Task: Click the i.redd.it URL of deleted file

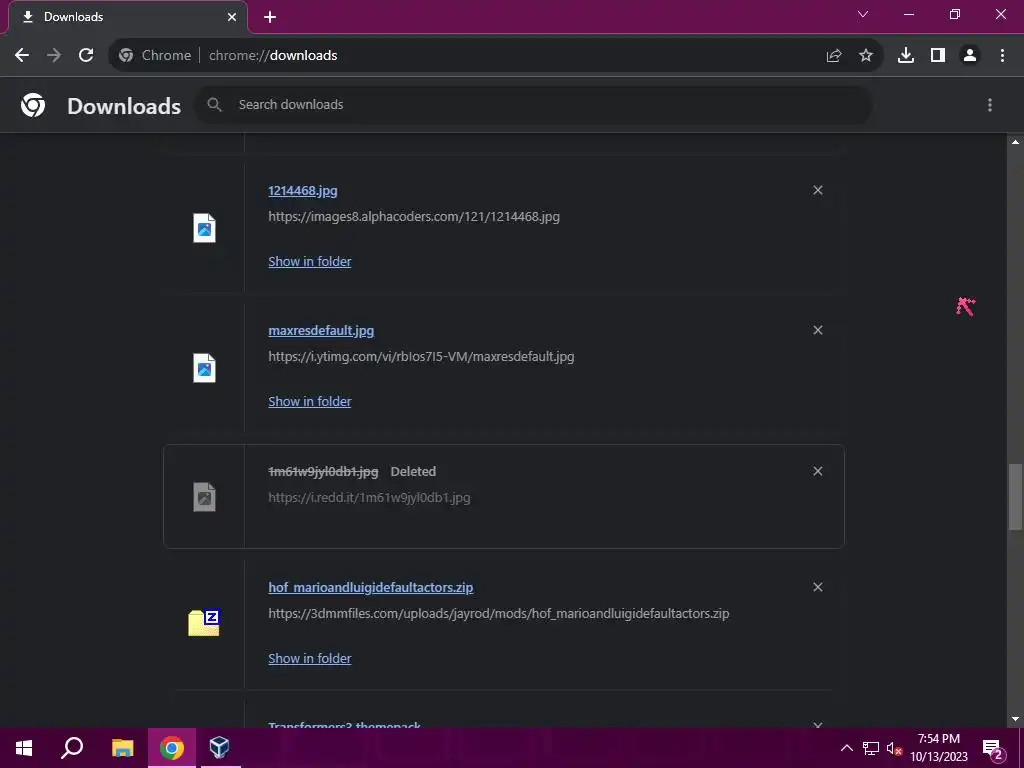Action: click(369, 498)
